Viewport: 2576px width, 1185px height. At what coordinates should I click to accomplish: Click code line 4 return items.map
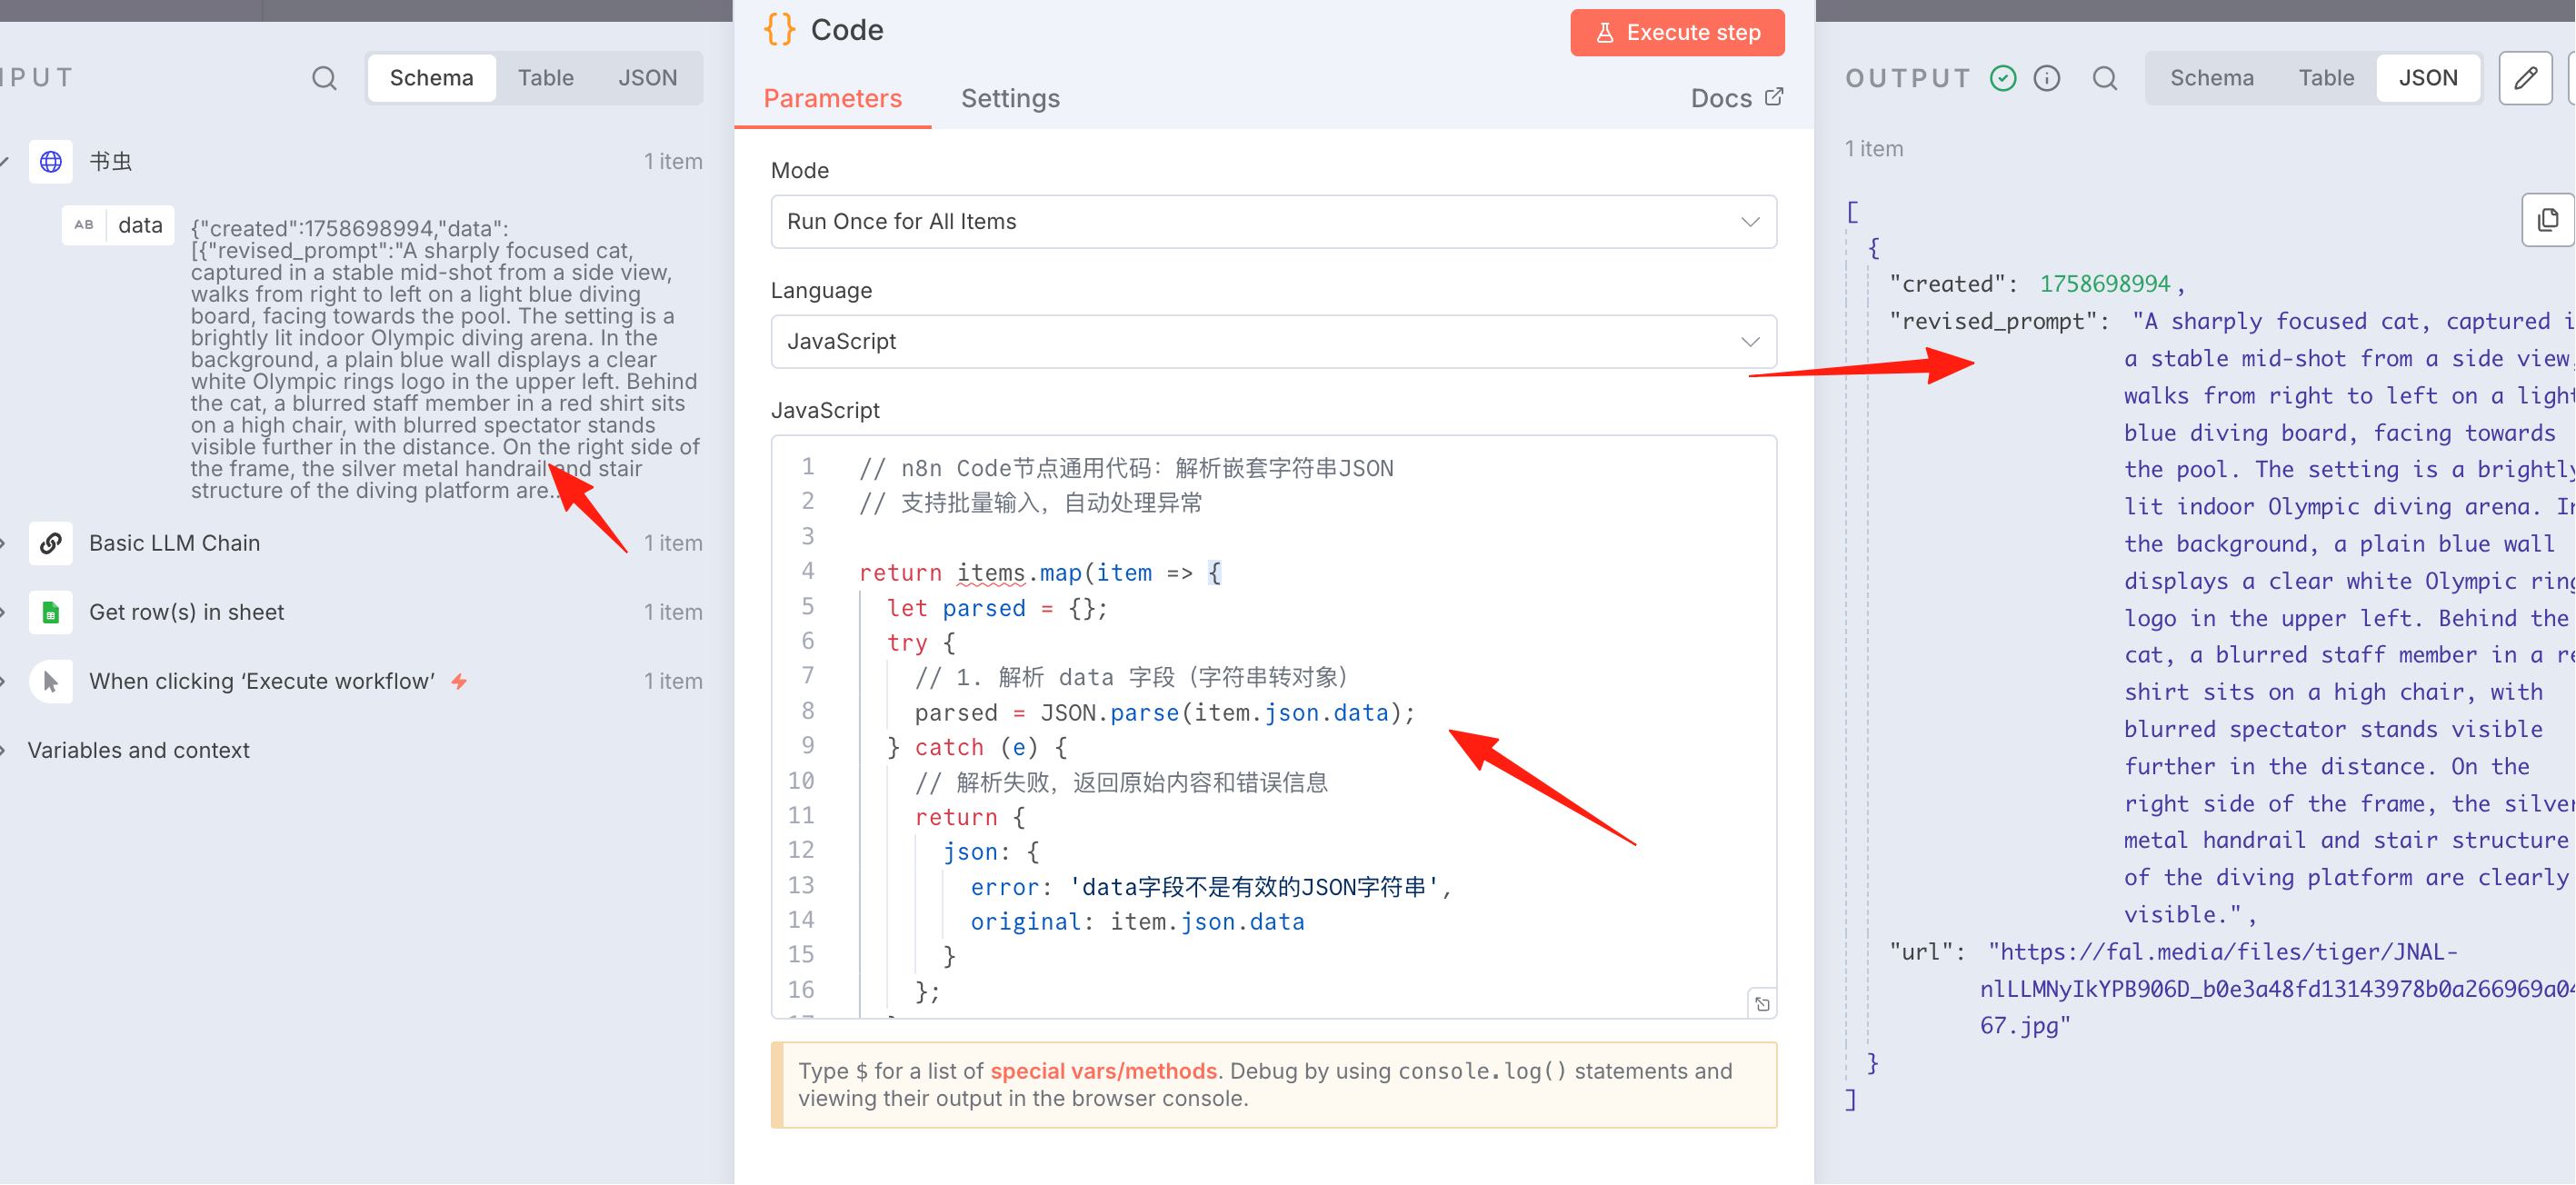click(x=1040, y=572)
